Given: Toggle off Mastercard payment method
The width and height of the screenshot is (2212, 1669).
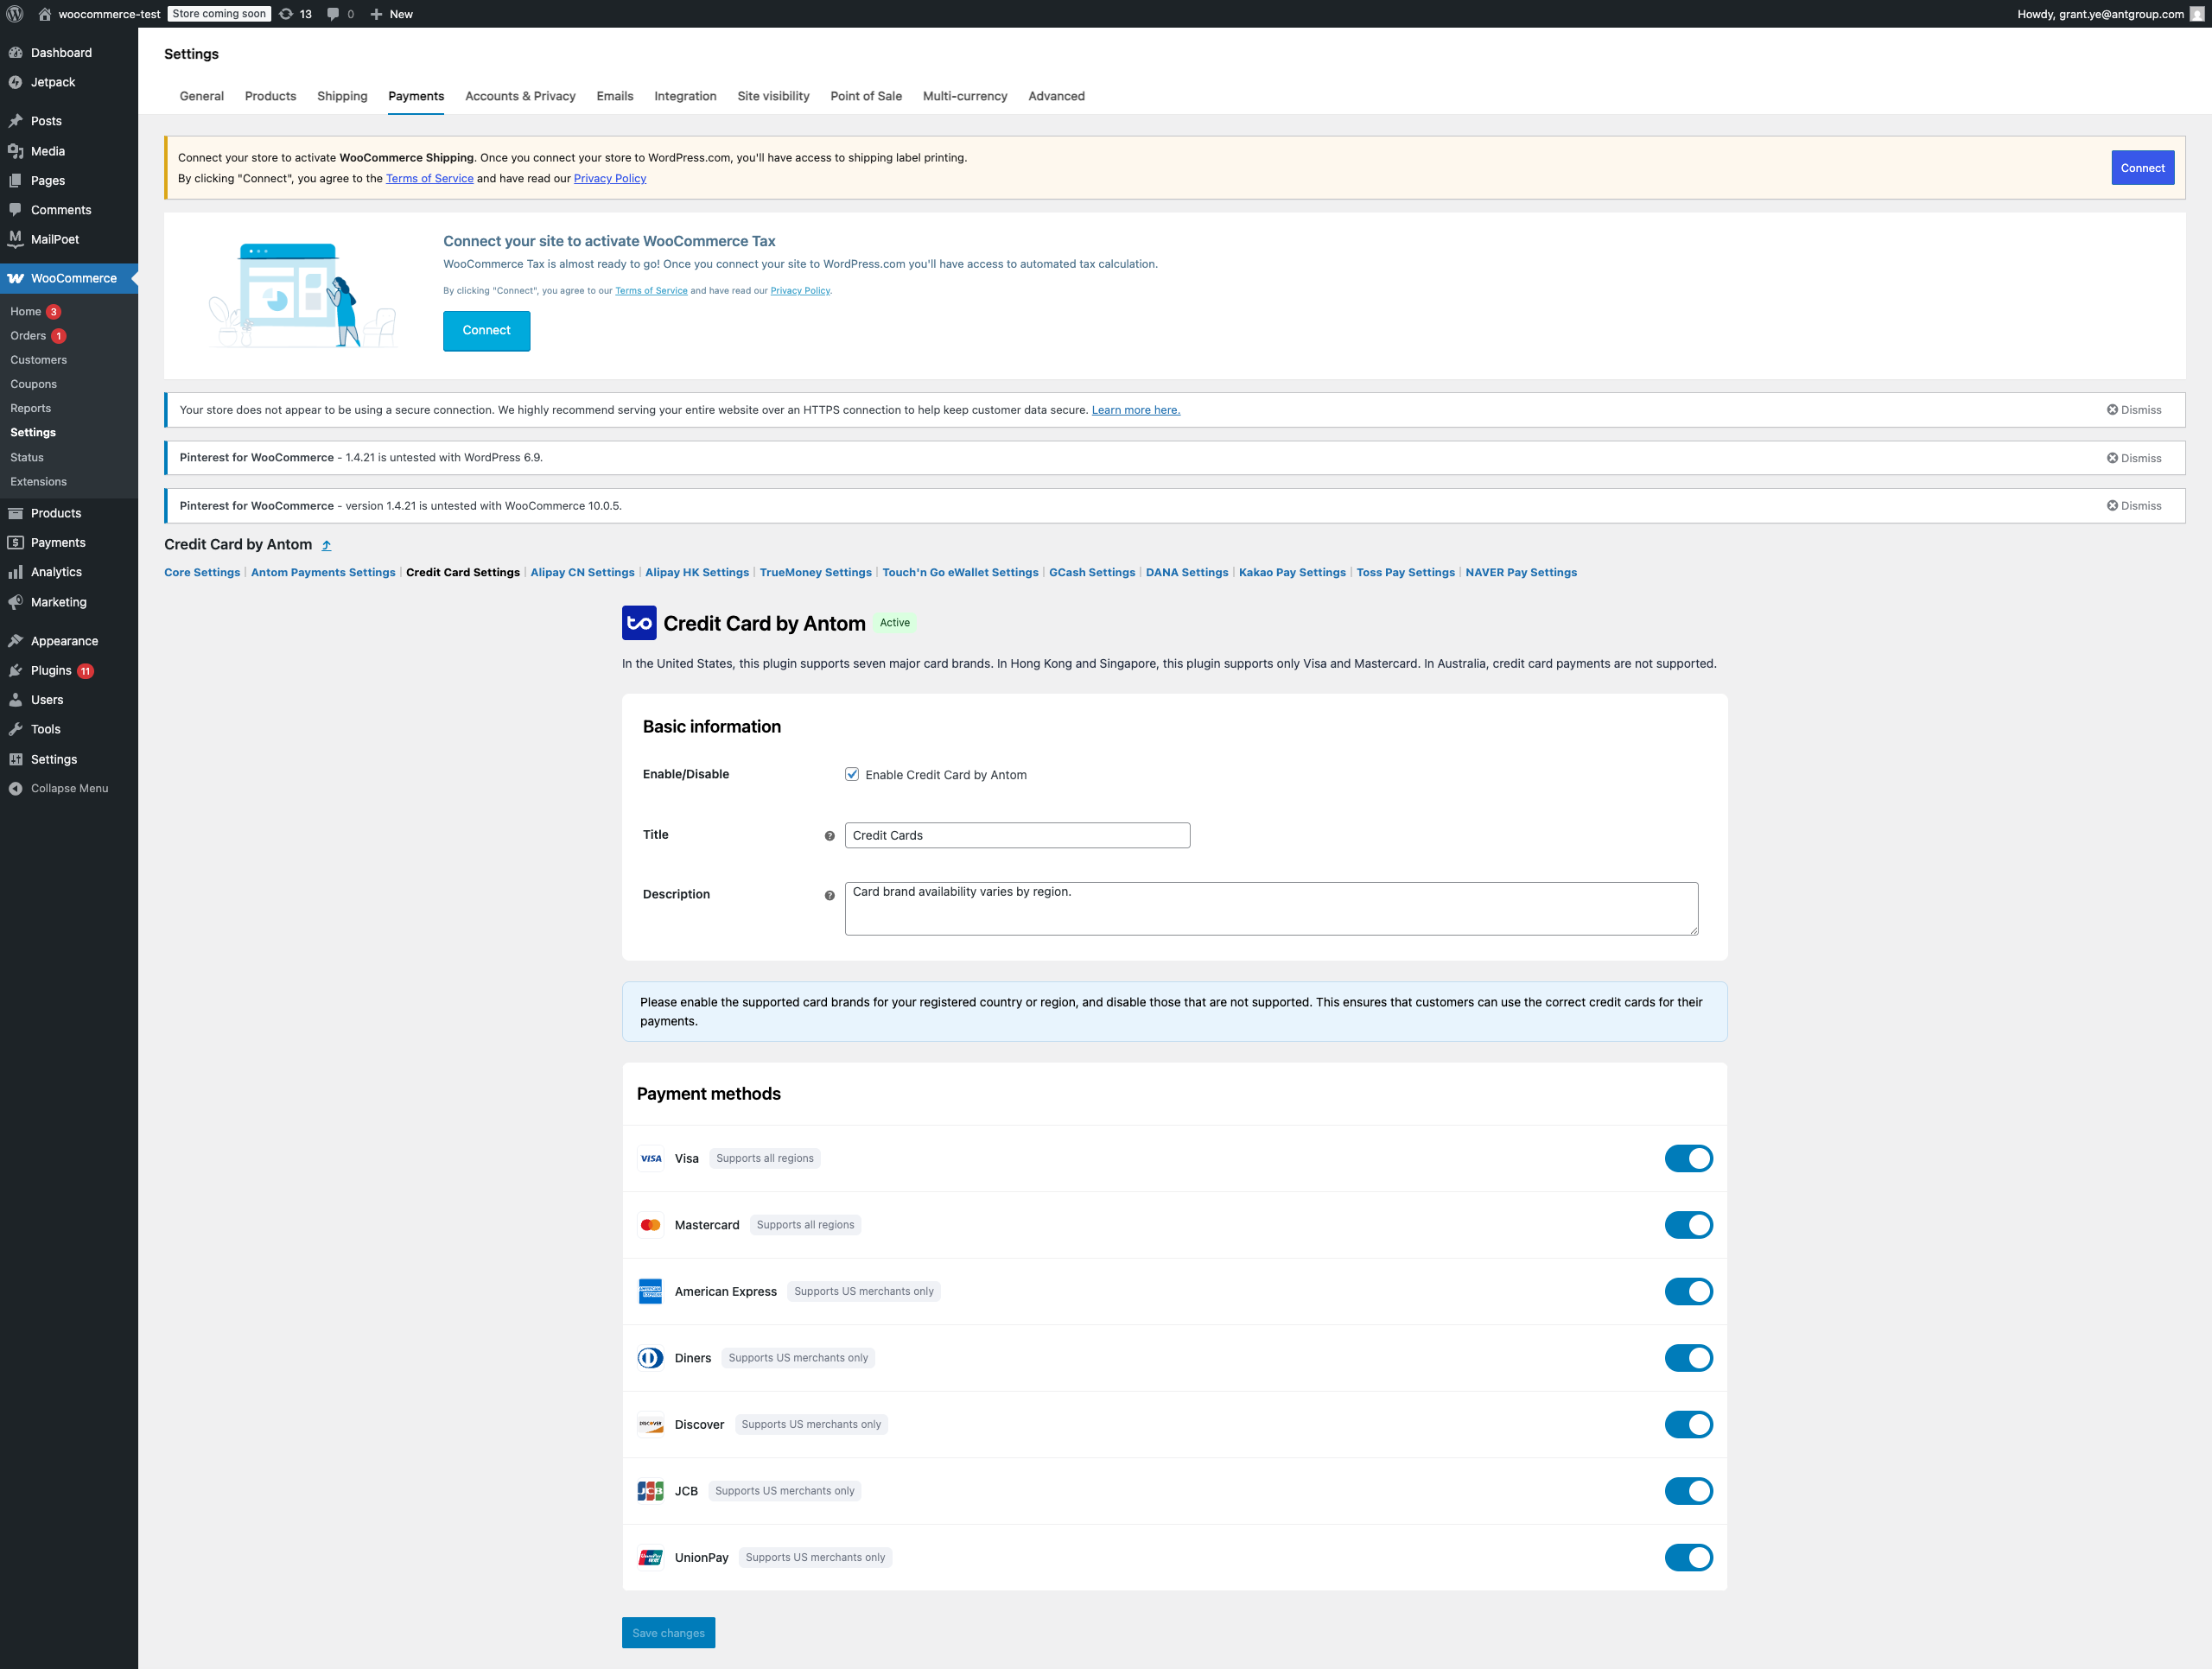Looking at the screenshot, I should (1688, 1225).
